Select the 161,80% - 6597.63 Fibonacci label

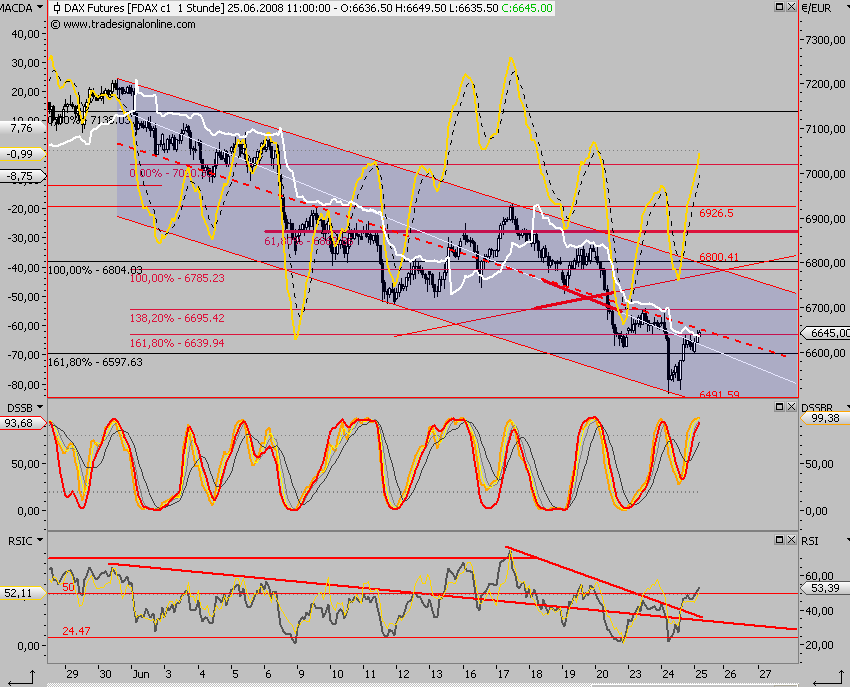pos(95,362)
